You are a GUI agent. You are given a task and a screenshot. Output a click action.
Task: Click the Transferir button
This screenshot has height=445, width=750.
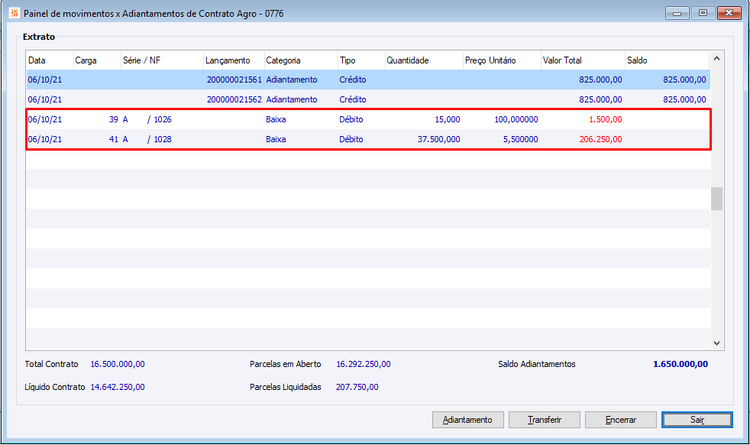click(544, 420)
